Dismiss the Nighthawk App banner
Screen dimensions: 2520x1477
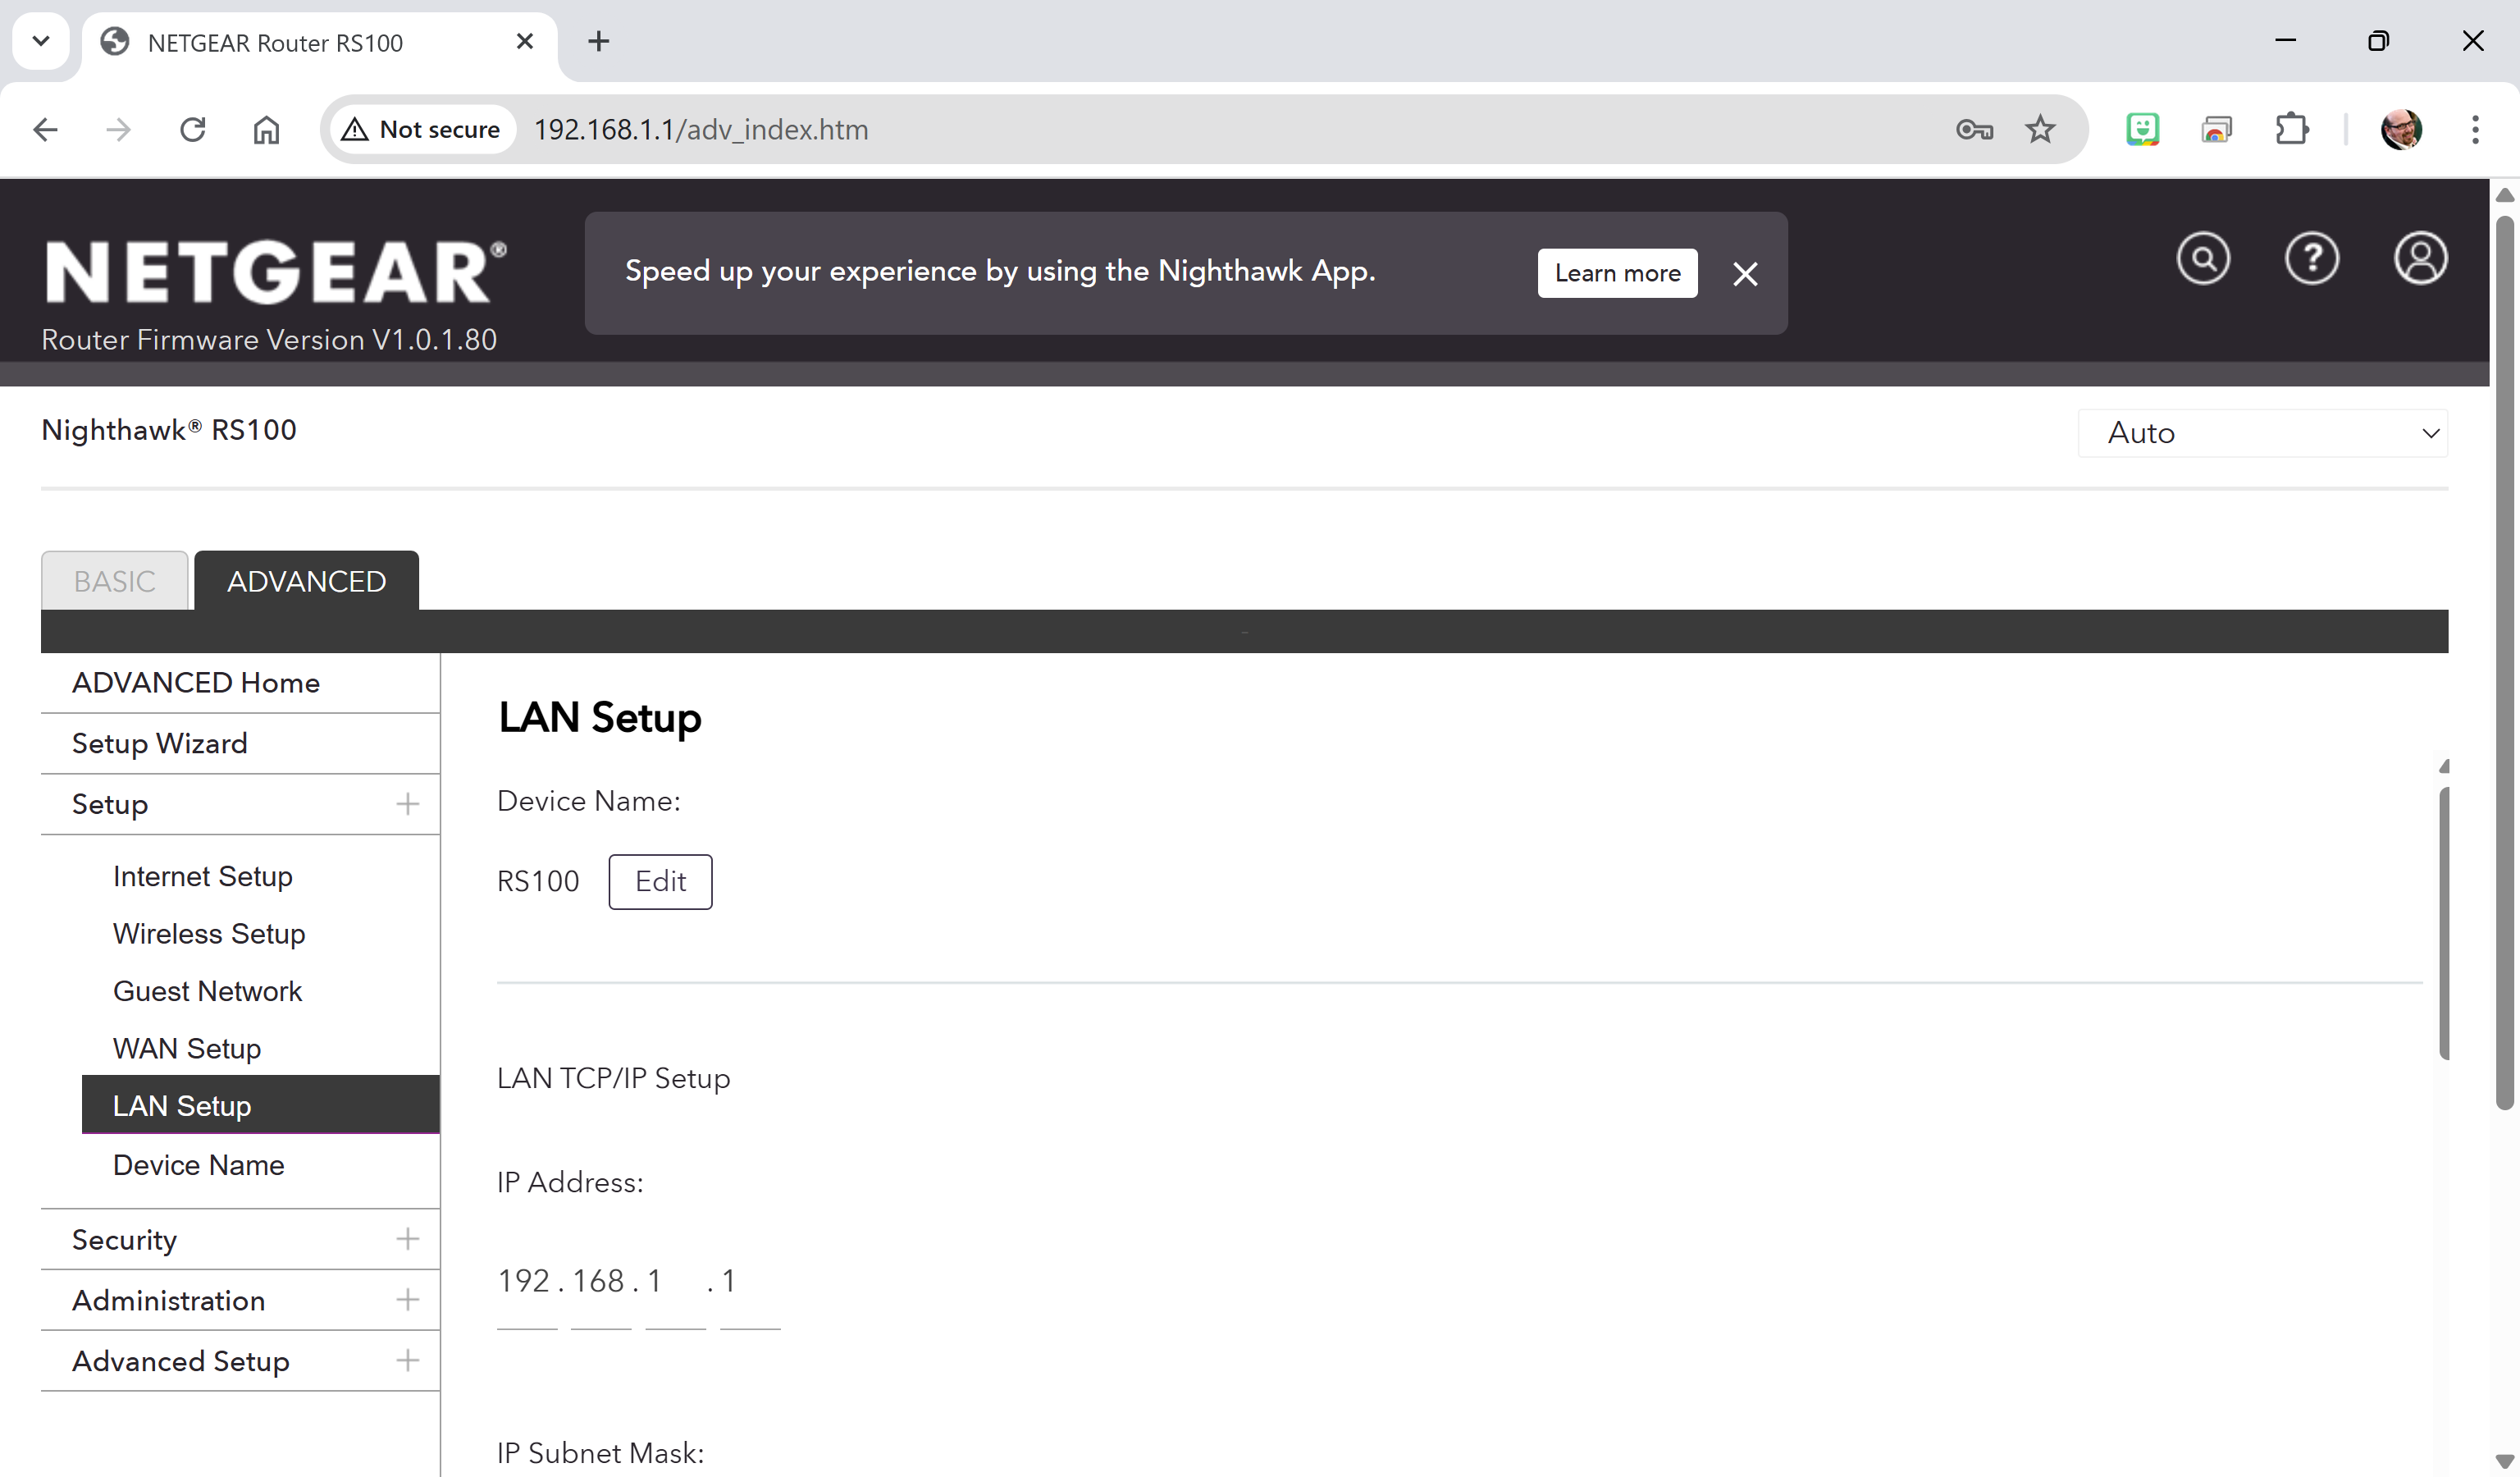pyautogui.click(x=1745, y=274)
